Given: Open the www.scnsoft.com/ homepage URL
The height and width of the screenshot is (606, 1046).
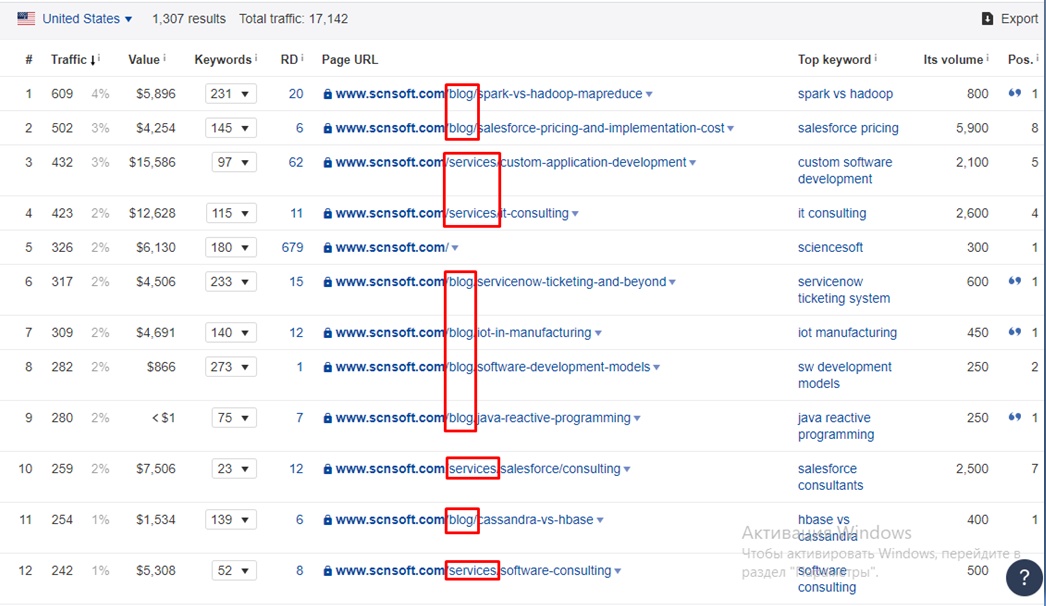Looking at the screenshot, I should tap(392, 248).
